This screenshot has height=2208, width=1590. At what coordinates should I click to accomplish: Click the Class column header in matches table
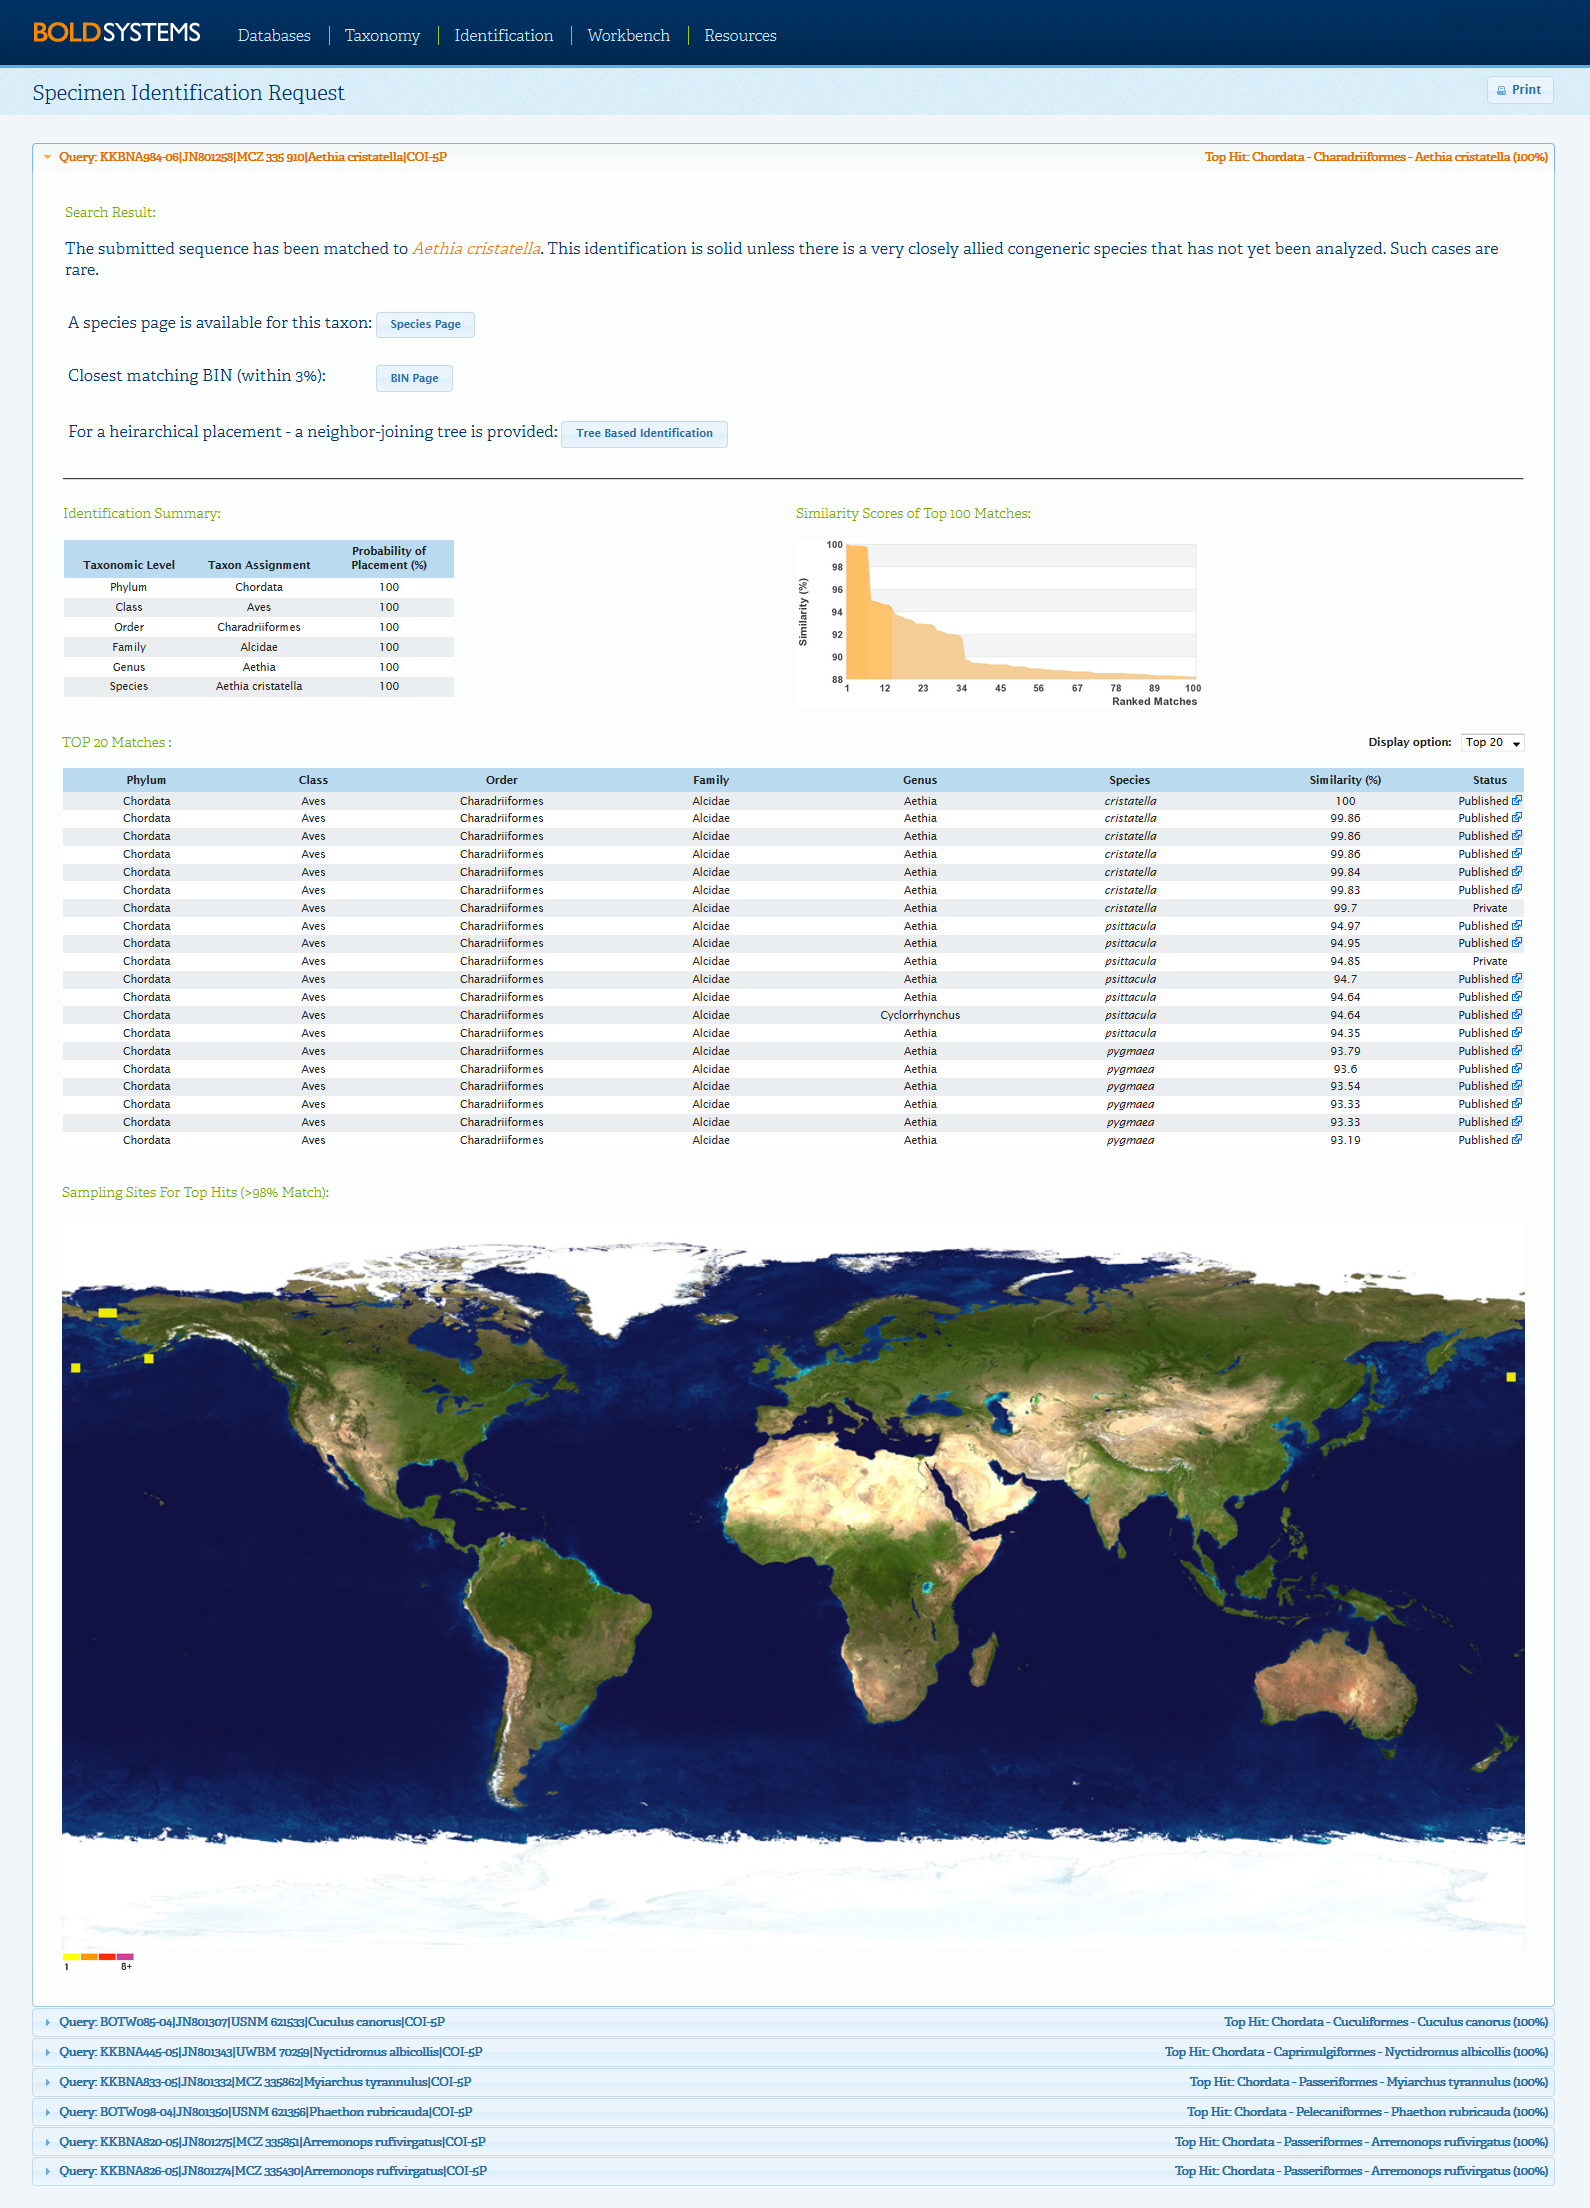[x=313, y=780]
